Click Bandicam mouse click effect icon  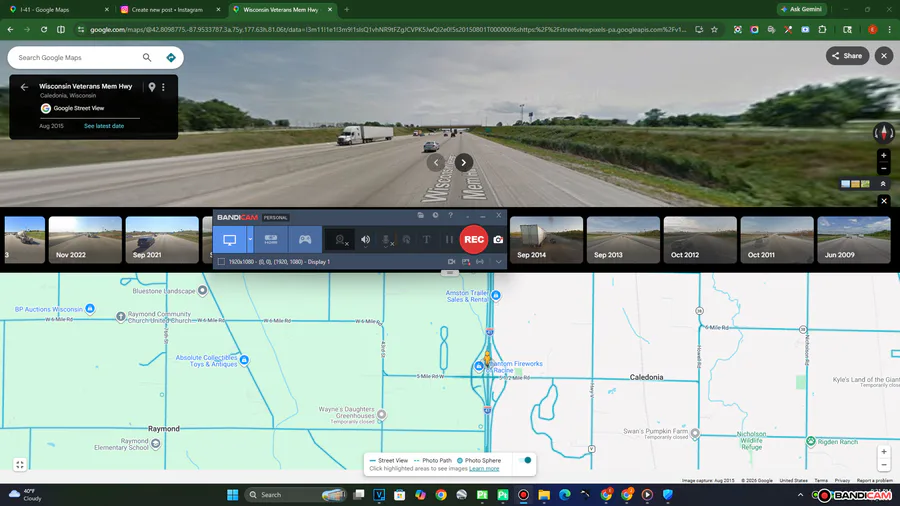(406, 240)
